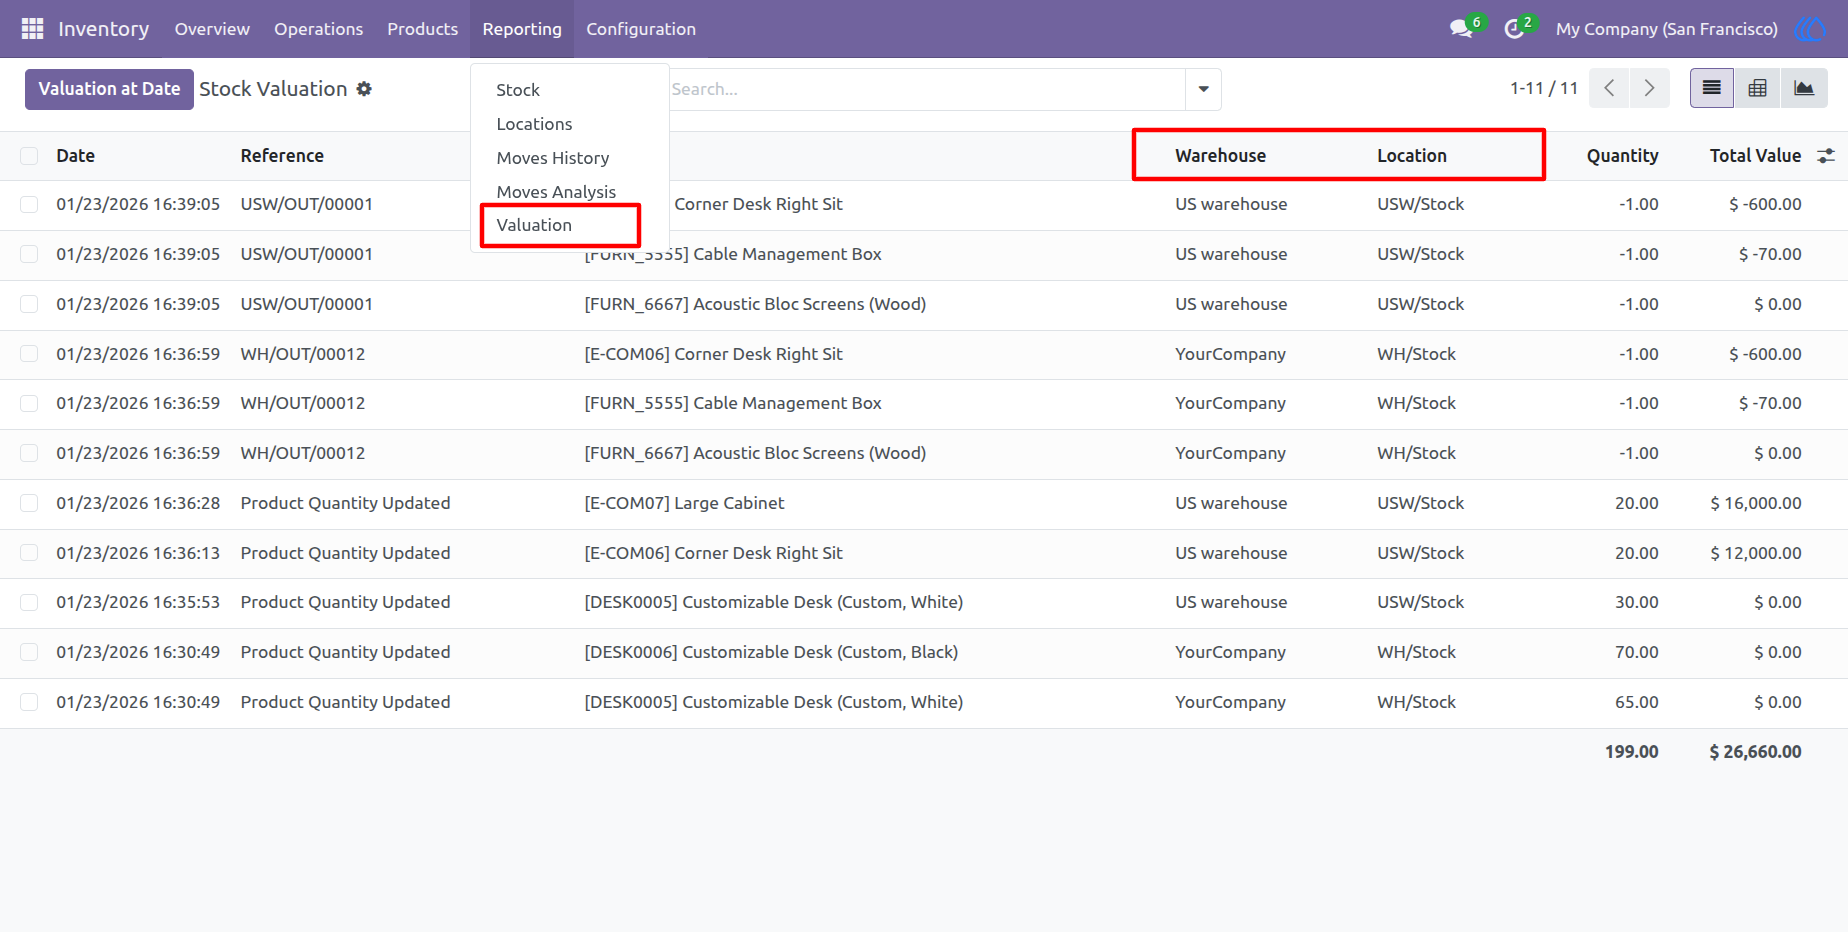
Task: Switch to pivot table view
Action: pos(1757,89)
